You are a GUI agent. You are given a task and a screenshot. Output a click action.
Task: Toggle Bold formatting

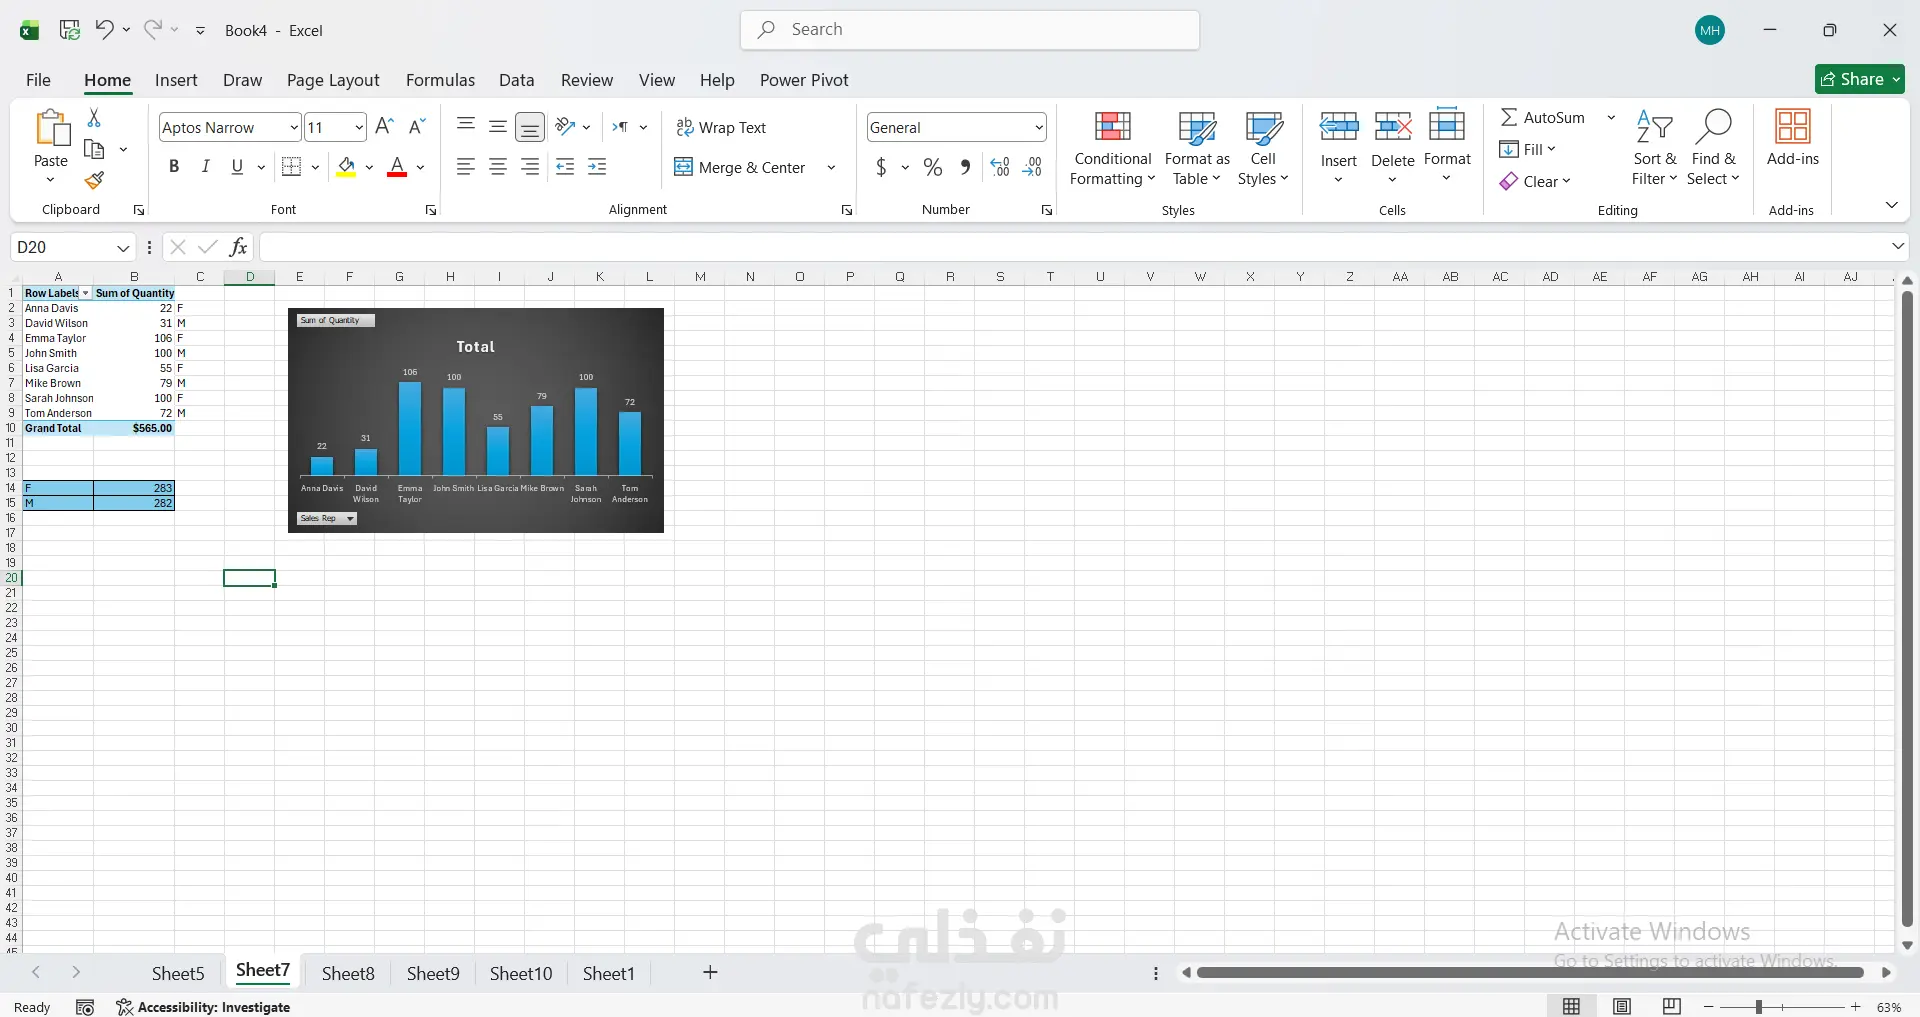[x=174, y=167]
